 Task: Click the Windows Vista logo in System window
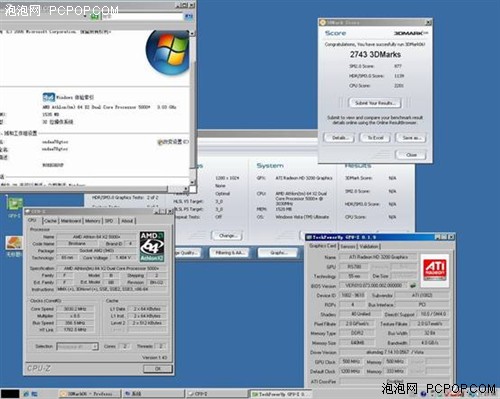(168, 52)
